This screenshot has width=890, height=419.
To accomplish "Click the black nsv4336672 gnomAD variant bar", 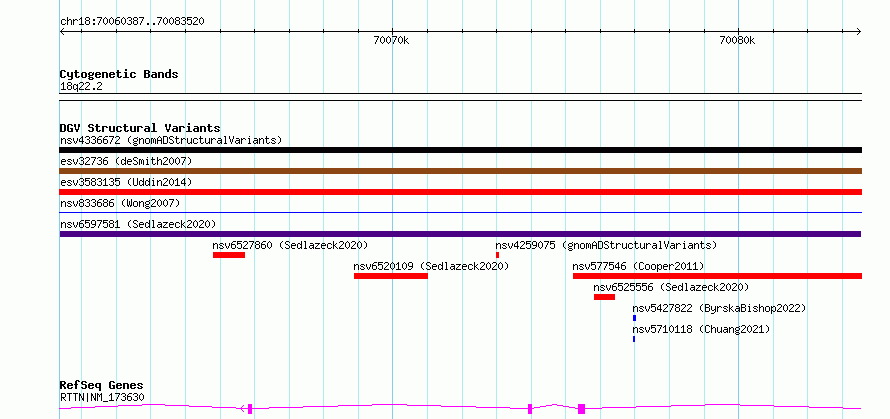I will click(x=460, y=150).
